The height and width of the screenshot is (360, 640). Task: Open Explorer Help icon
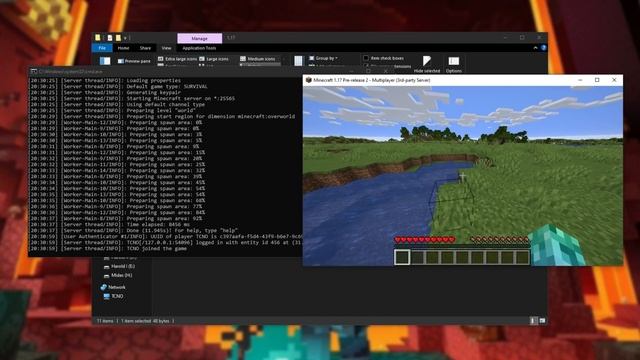[x=543, y=48]
